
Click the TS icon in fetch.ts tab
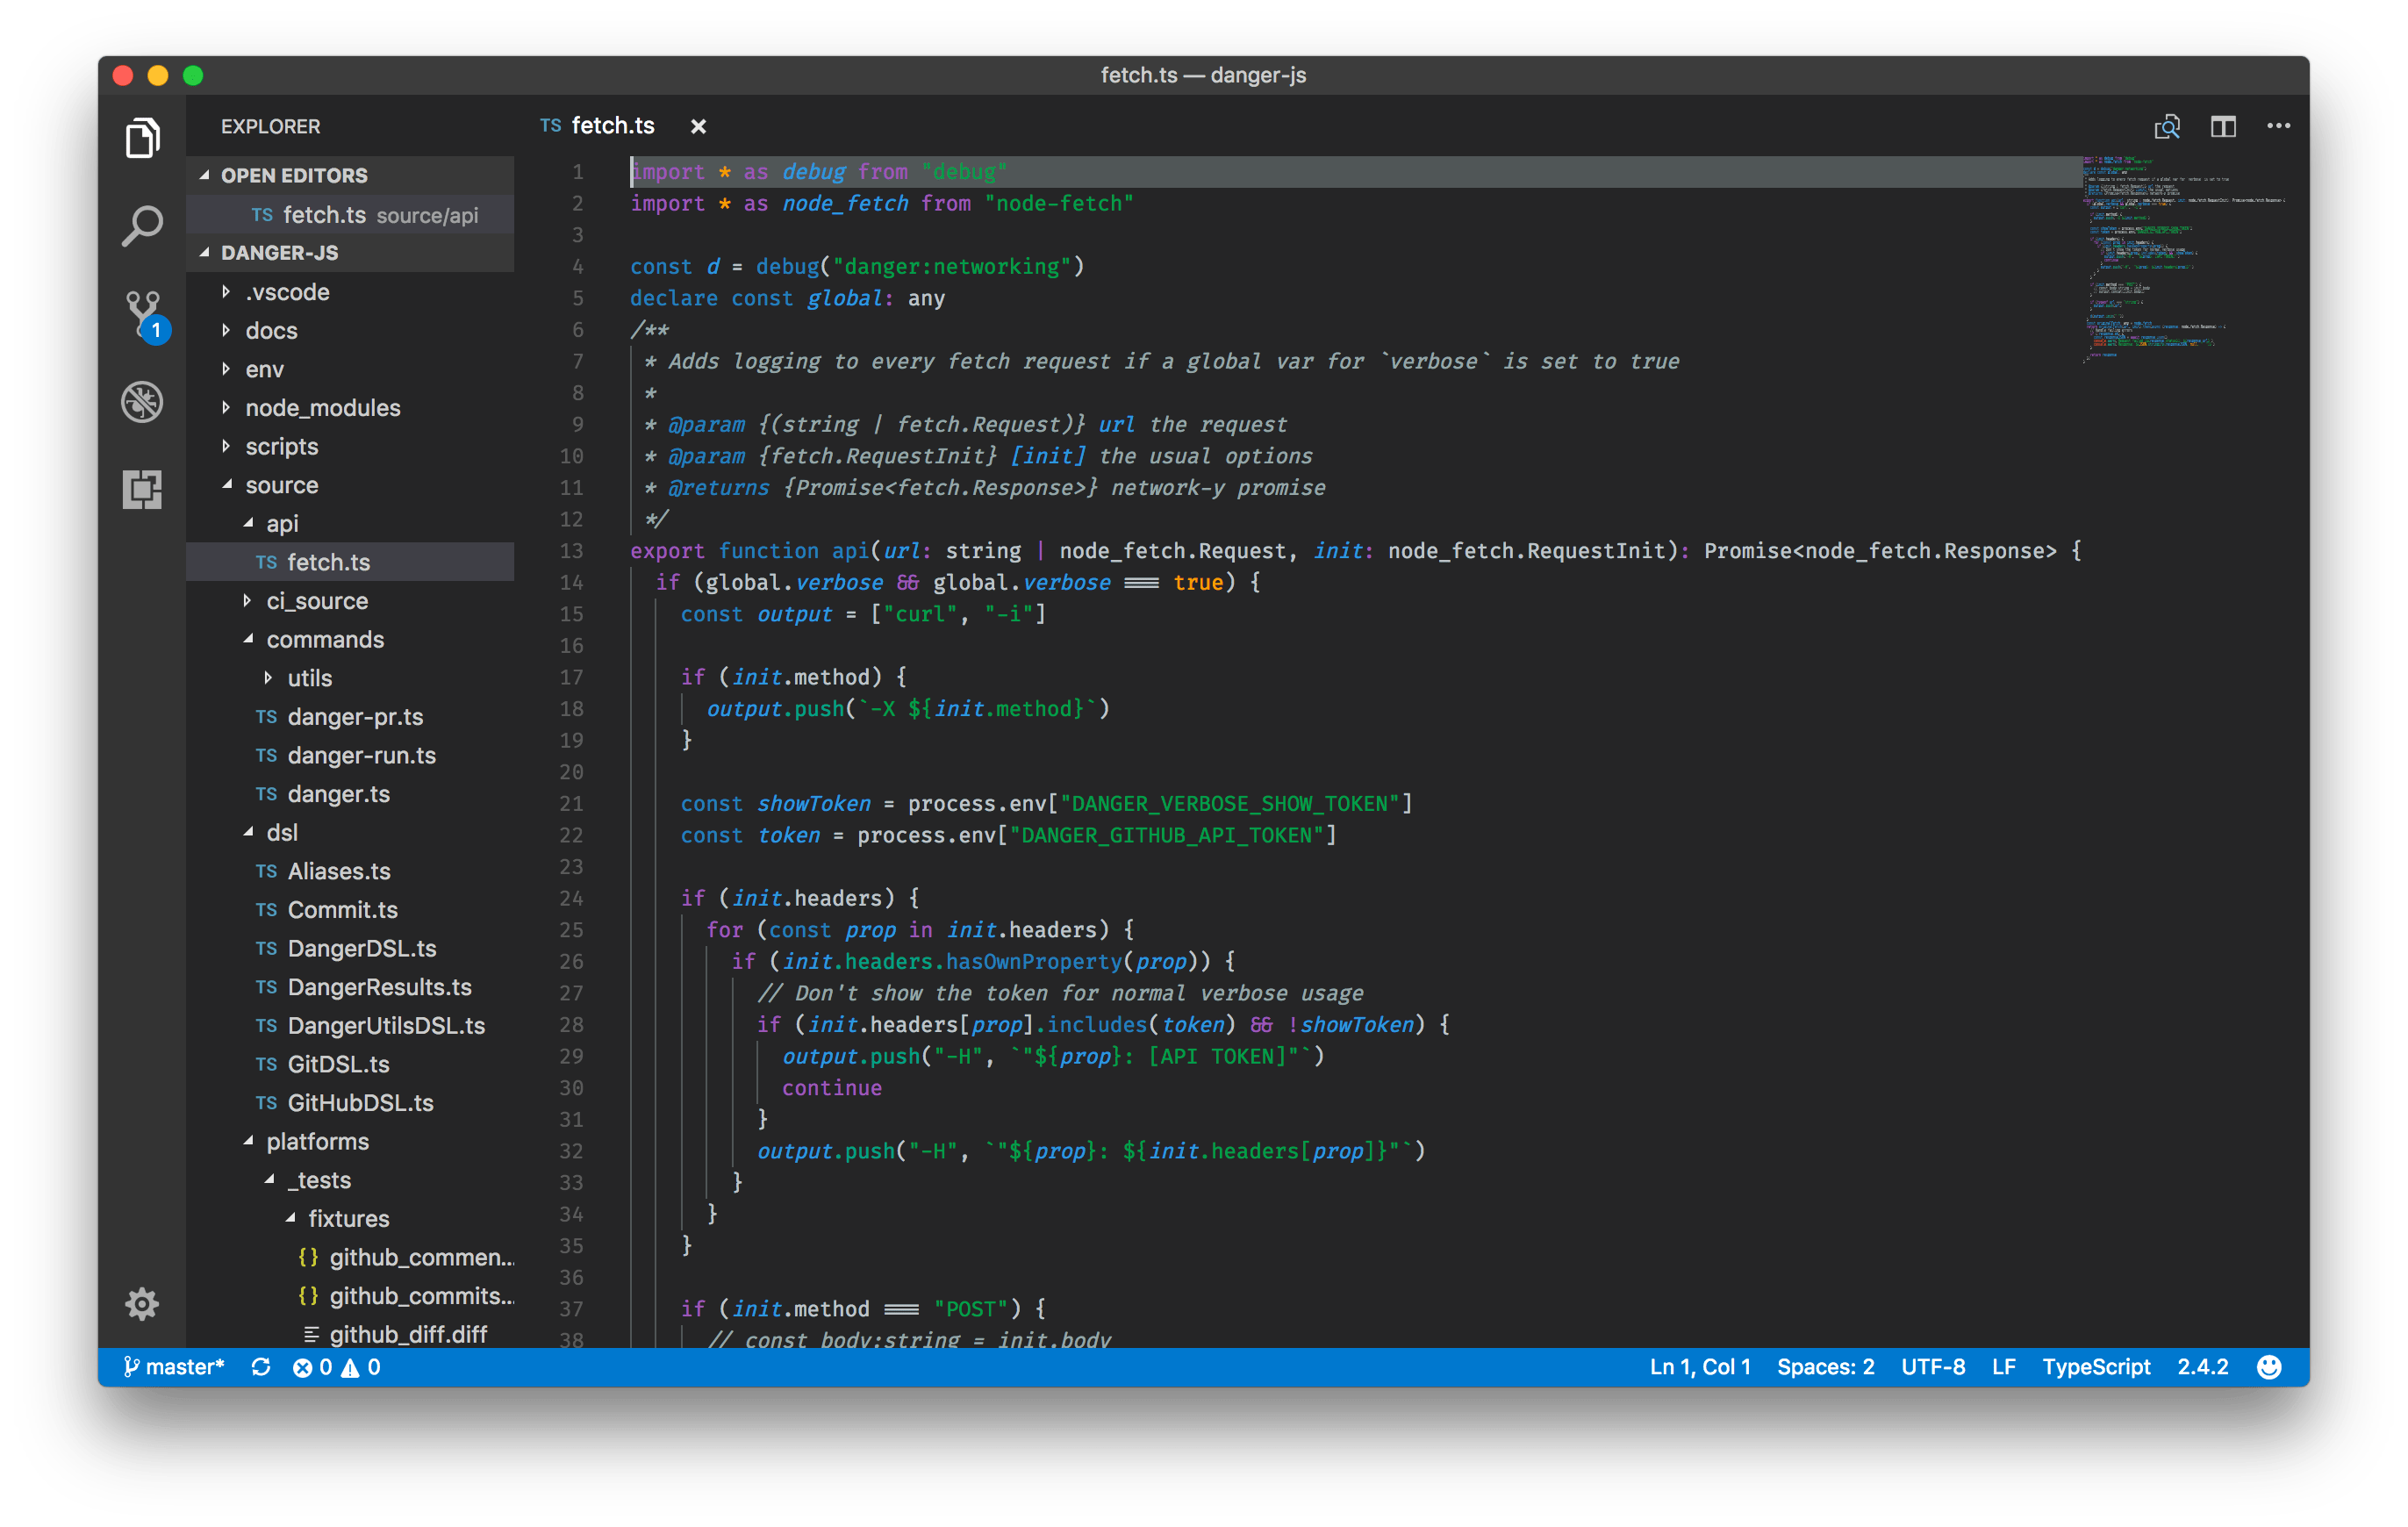pos(550,126)
